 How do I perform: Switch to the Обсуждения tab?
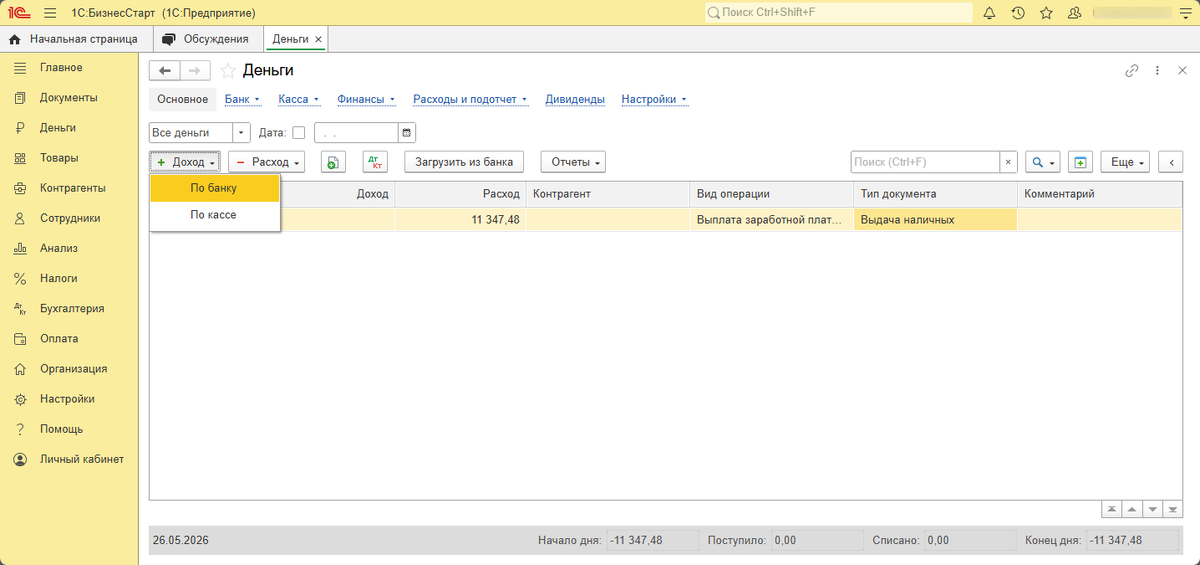[x=208, y=39]
